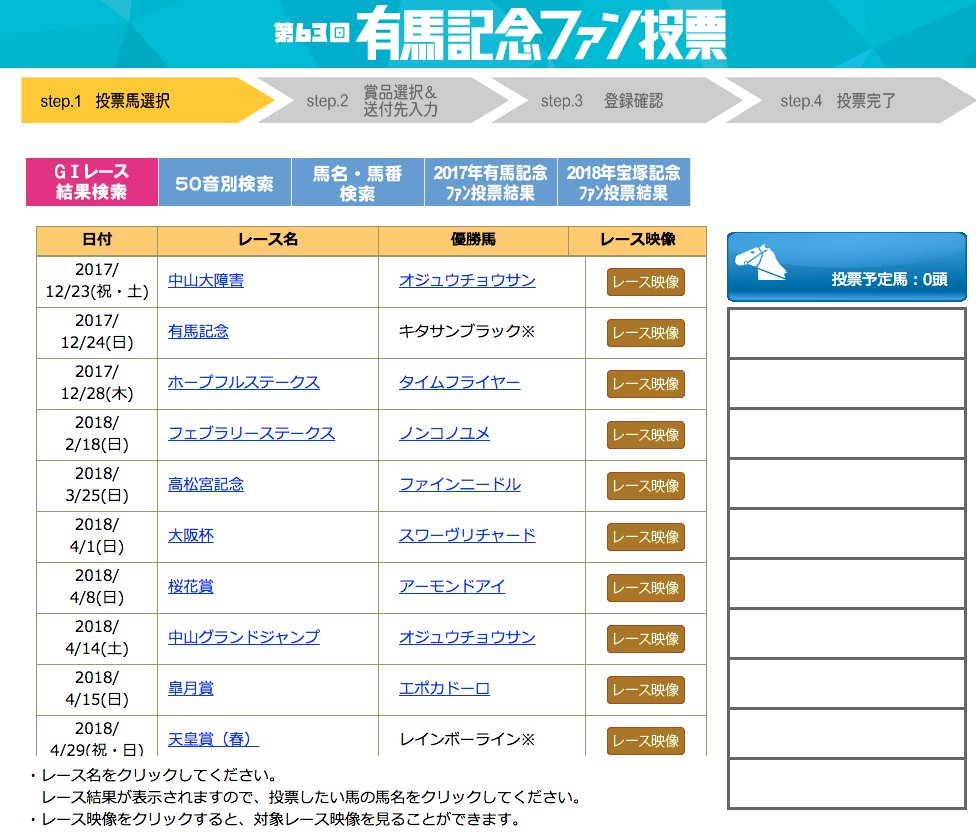Viewport: 976px width, 832px height.
Task: Click the 第63回 有馬記念ファン投票 banner title
Action: click(500, 32)
